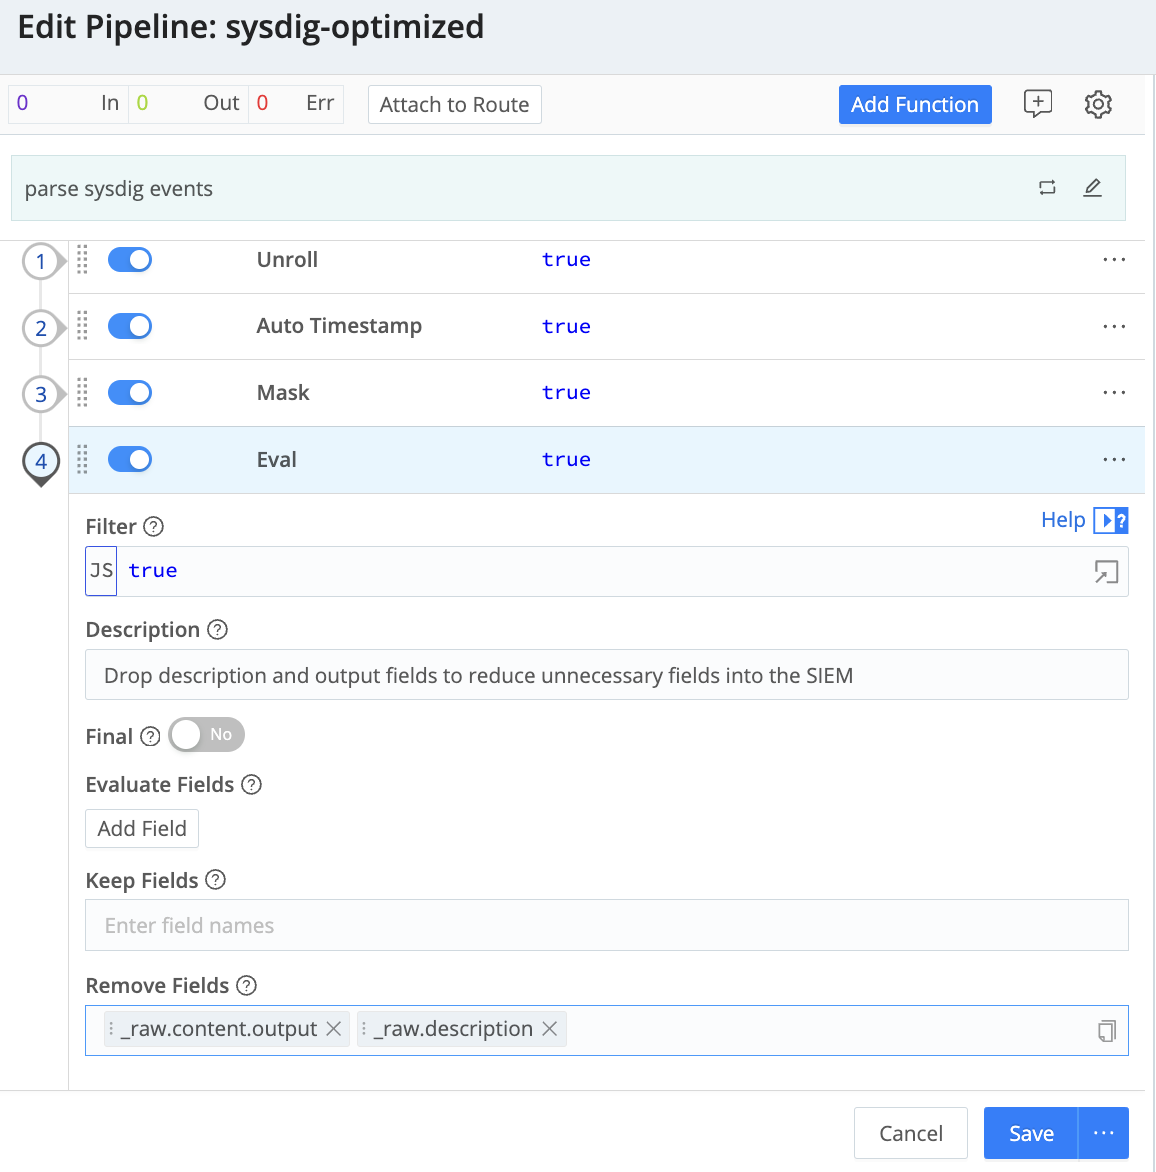Open the Mask row options menu

click(x=1113, y=393)
